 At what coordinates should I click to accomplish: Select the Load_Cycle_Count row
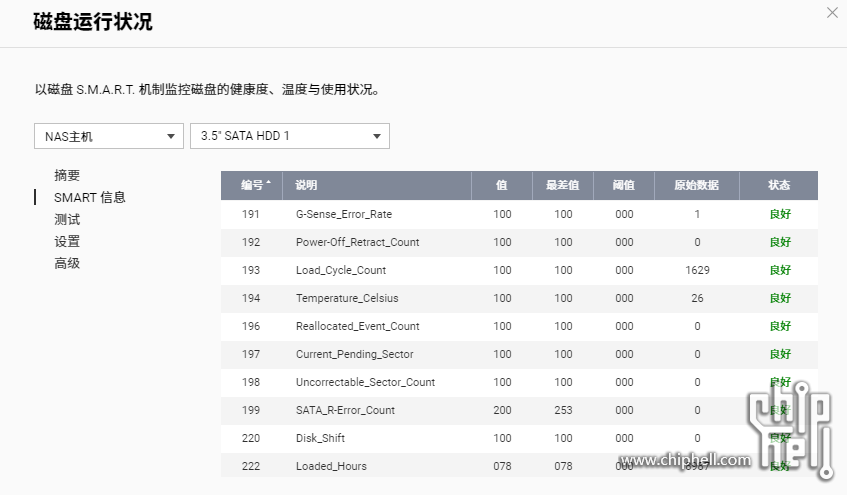coord(519,270)
